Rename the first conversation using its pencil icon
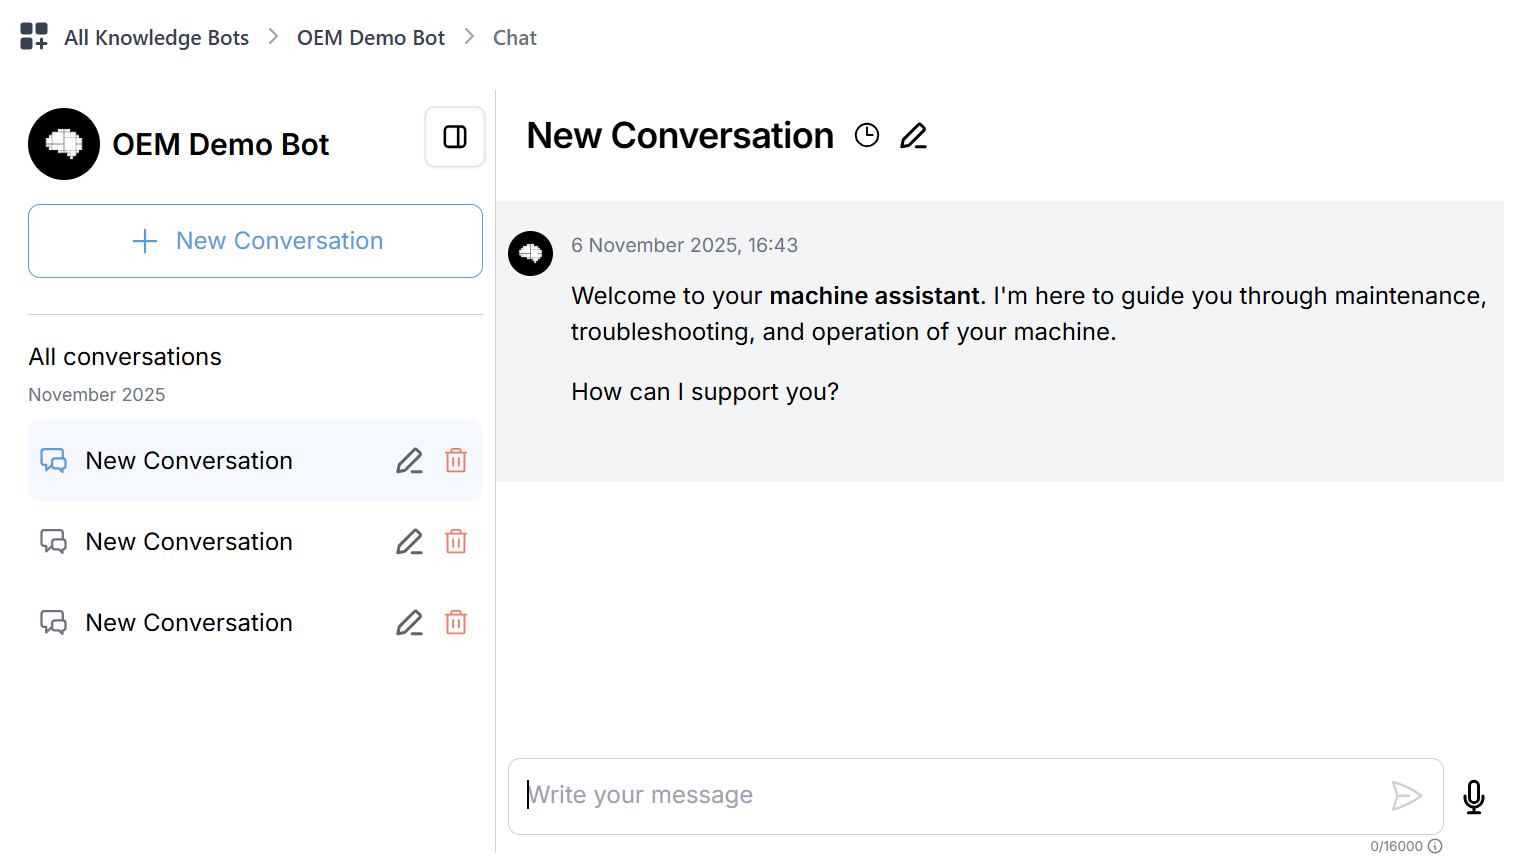The height and width of the screenshot is (856, 1522). (409, 461)
